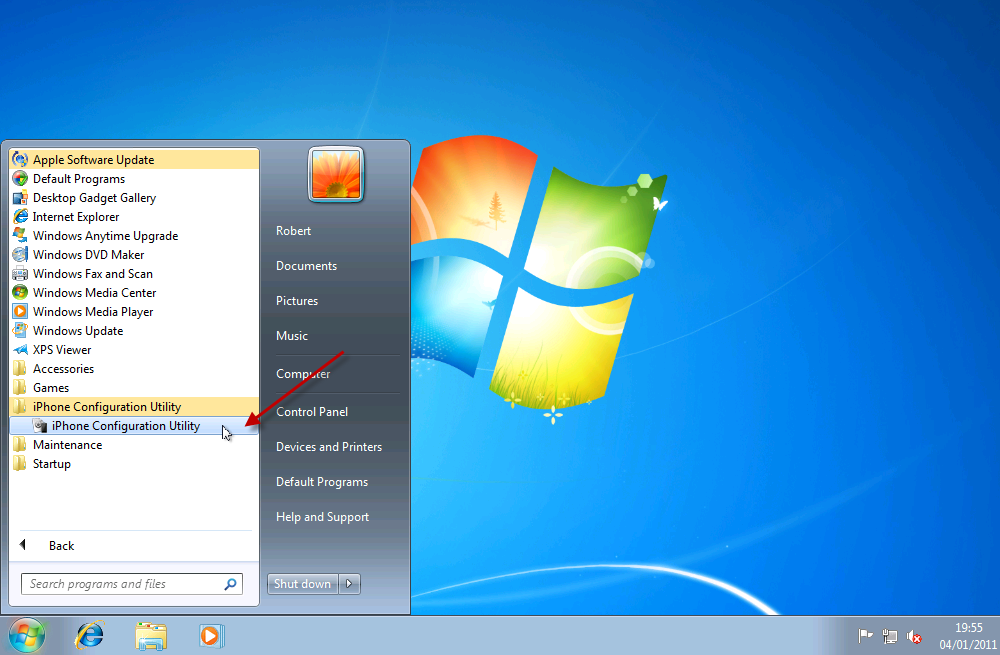Viewport: 1000px width, 655px height.
Task: Start Internet Explorer from the programs list
Action: (x=75, y=217)
